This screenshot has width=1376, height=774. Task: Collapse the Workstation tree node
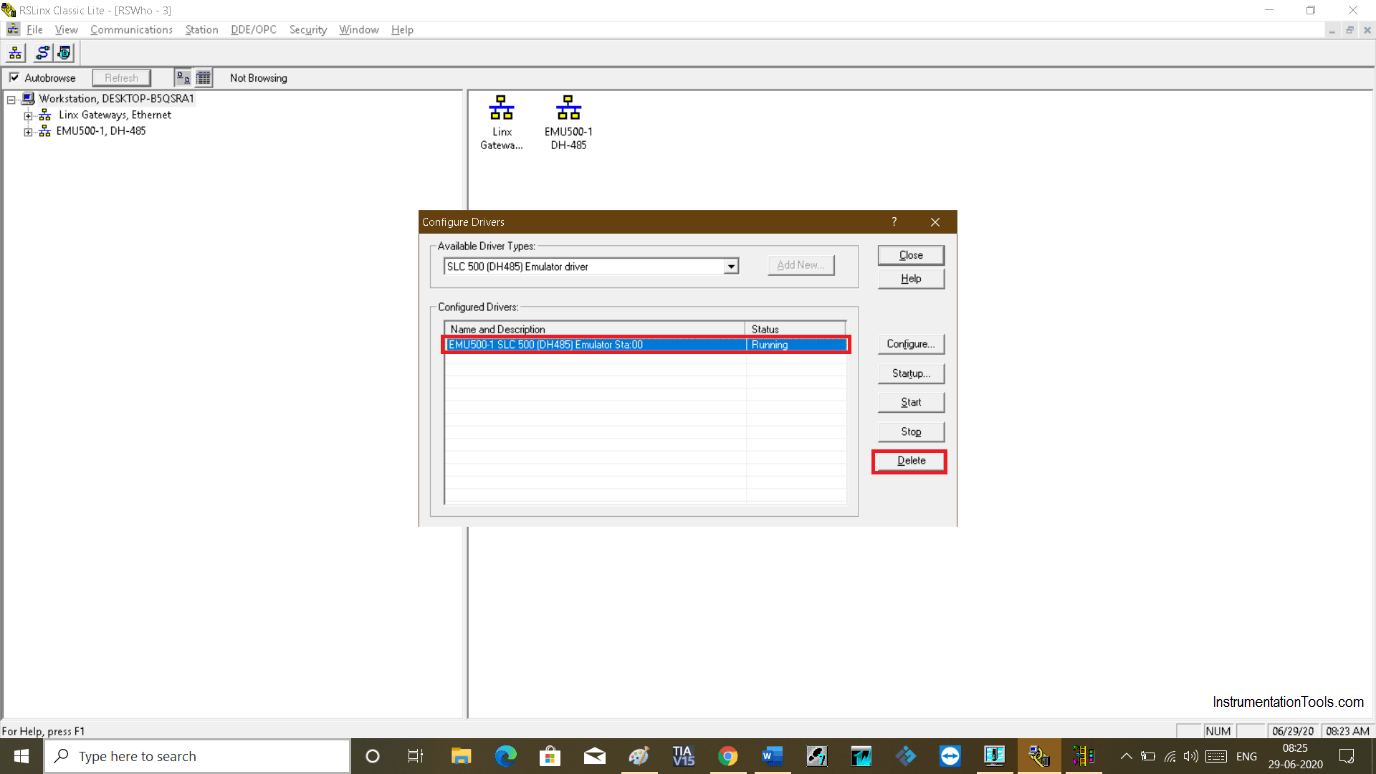[12, 99]
